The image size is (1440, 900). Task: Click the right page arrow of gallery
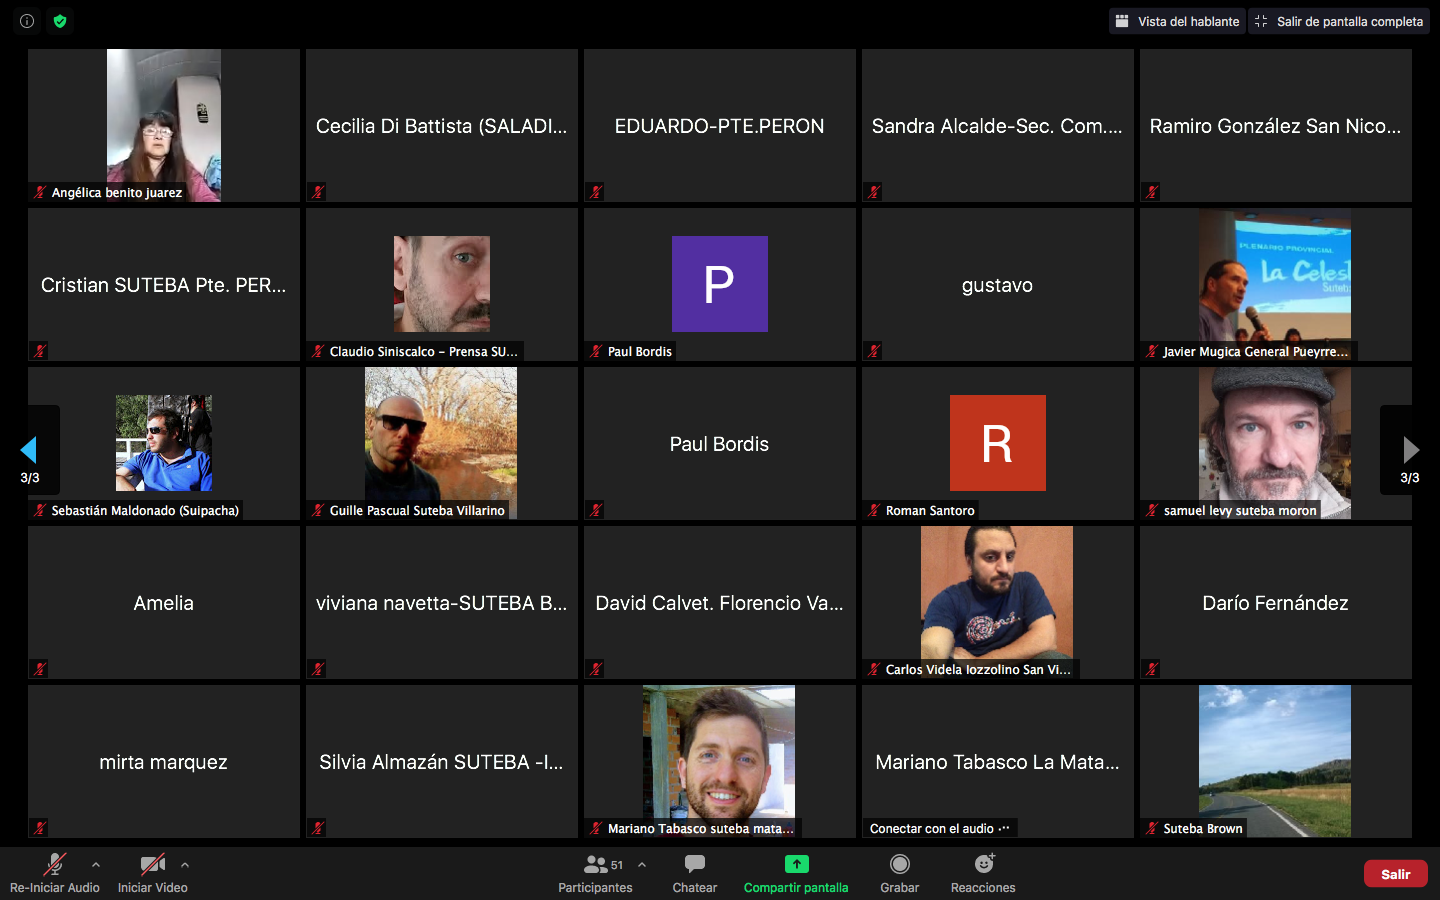[x=1410, y=450]
